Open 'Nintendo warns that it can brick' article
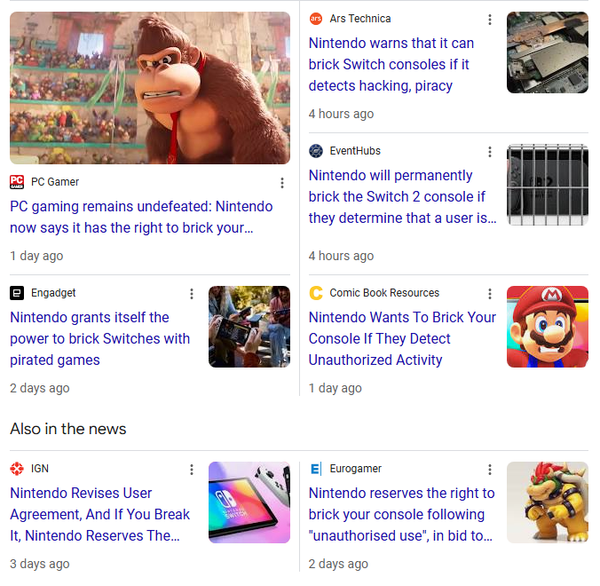The image size is (600, 586). click(391, 64)
